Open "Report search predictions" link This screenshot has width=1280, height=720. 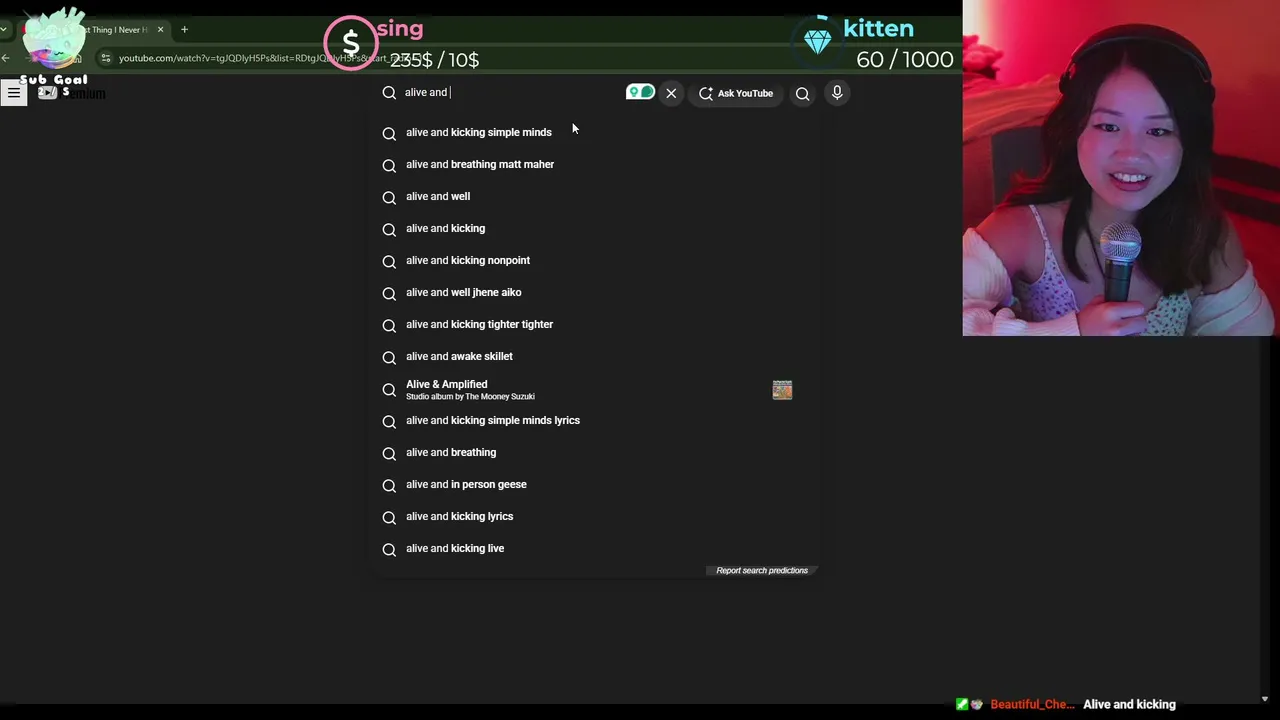[x=762, y=570]
